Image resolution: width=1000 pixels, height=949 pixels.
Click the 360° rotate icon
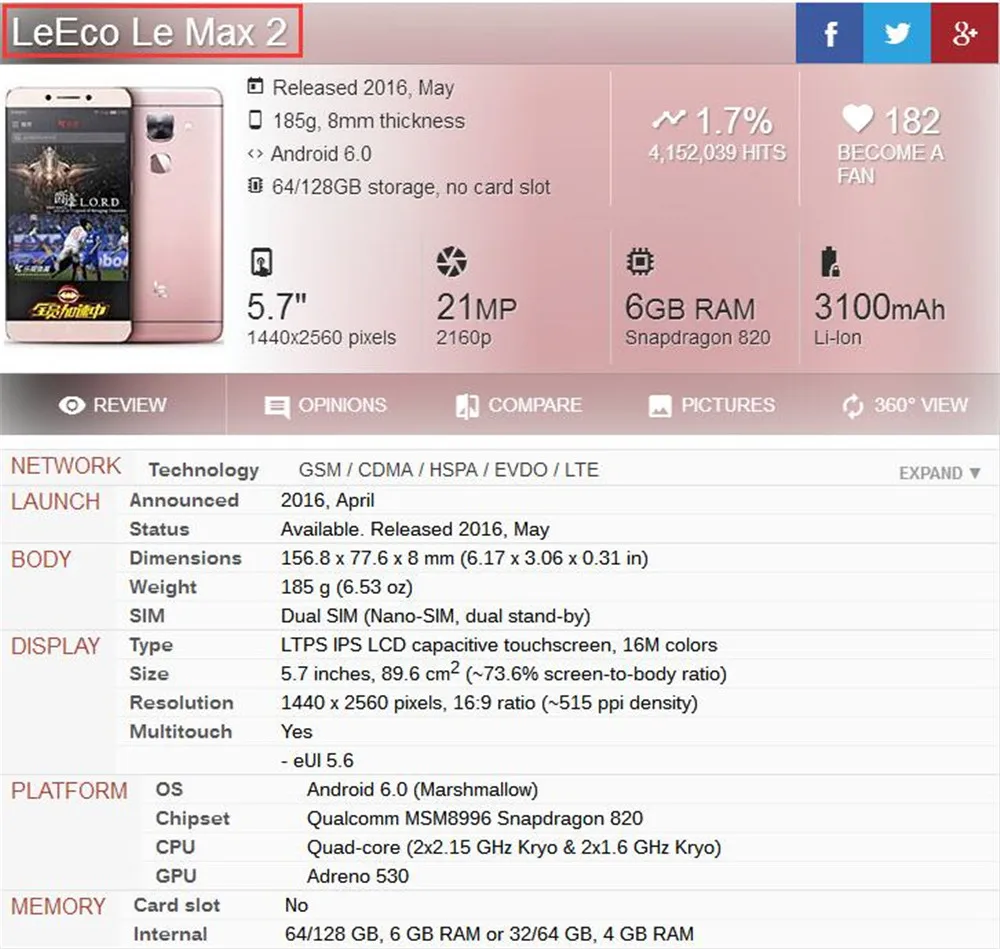[853, 406]
